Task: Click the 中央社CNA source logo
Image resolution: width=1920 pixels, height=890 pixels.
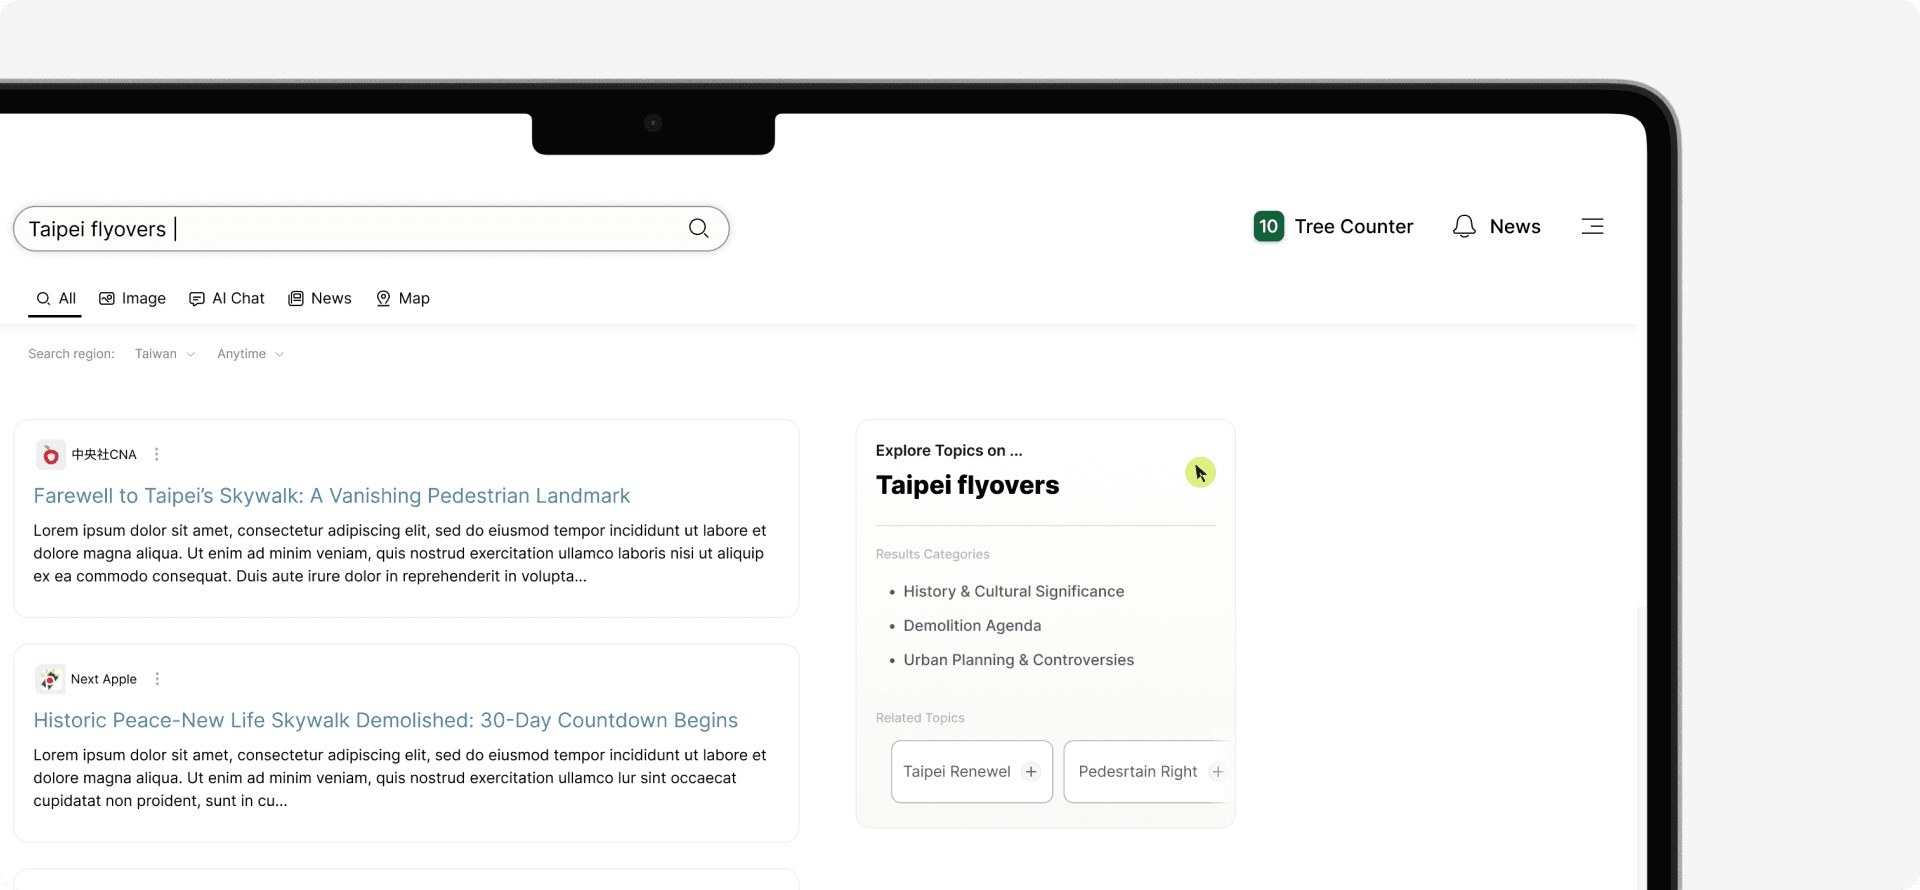Action: [51, 455]
